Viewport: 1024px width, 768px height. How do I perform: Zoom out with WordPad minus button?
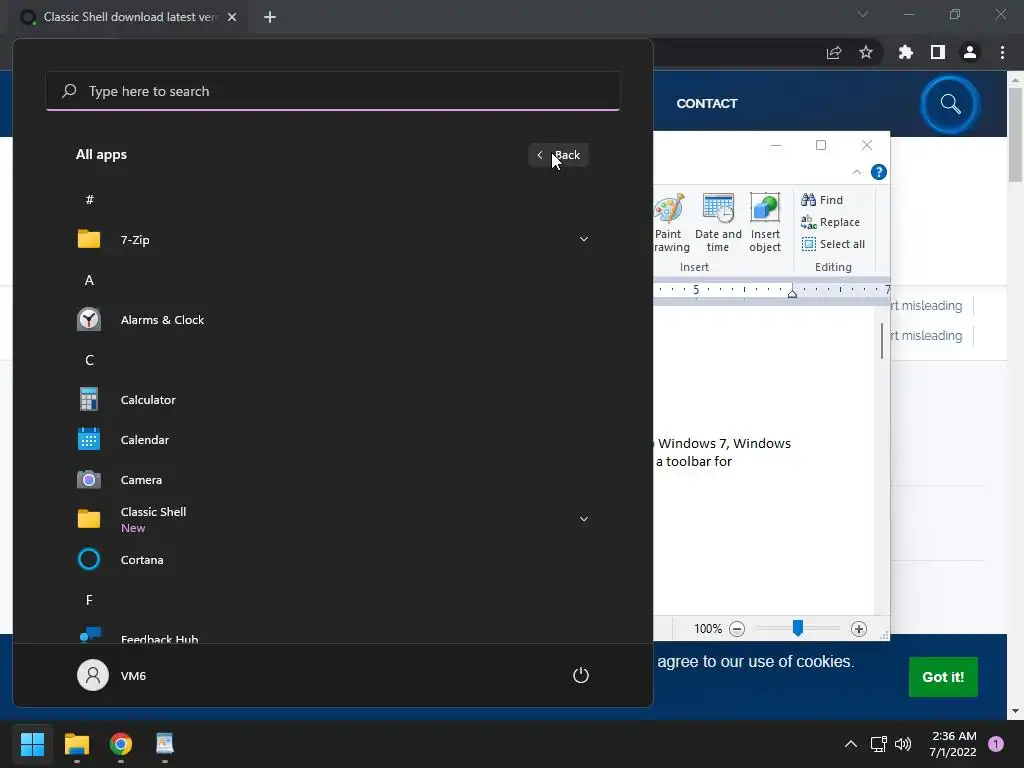(737, 629)
